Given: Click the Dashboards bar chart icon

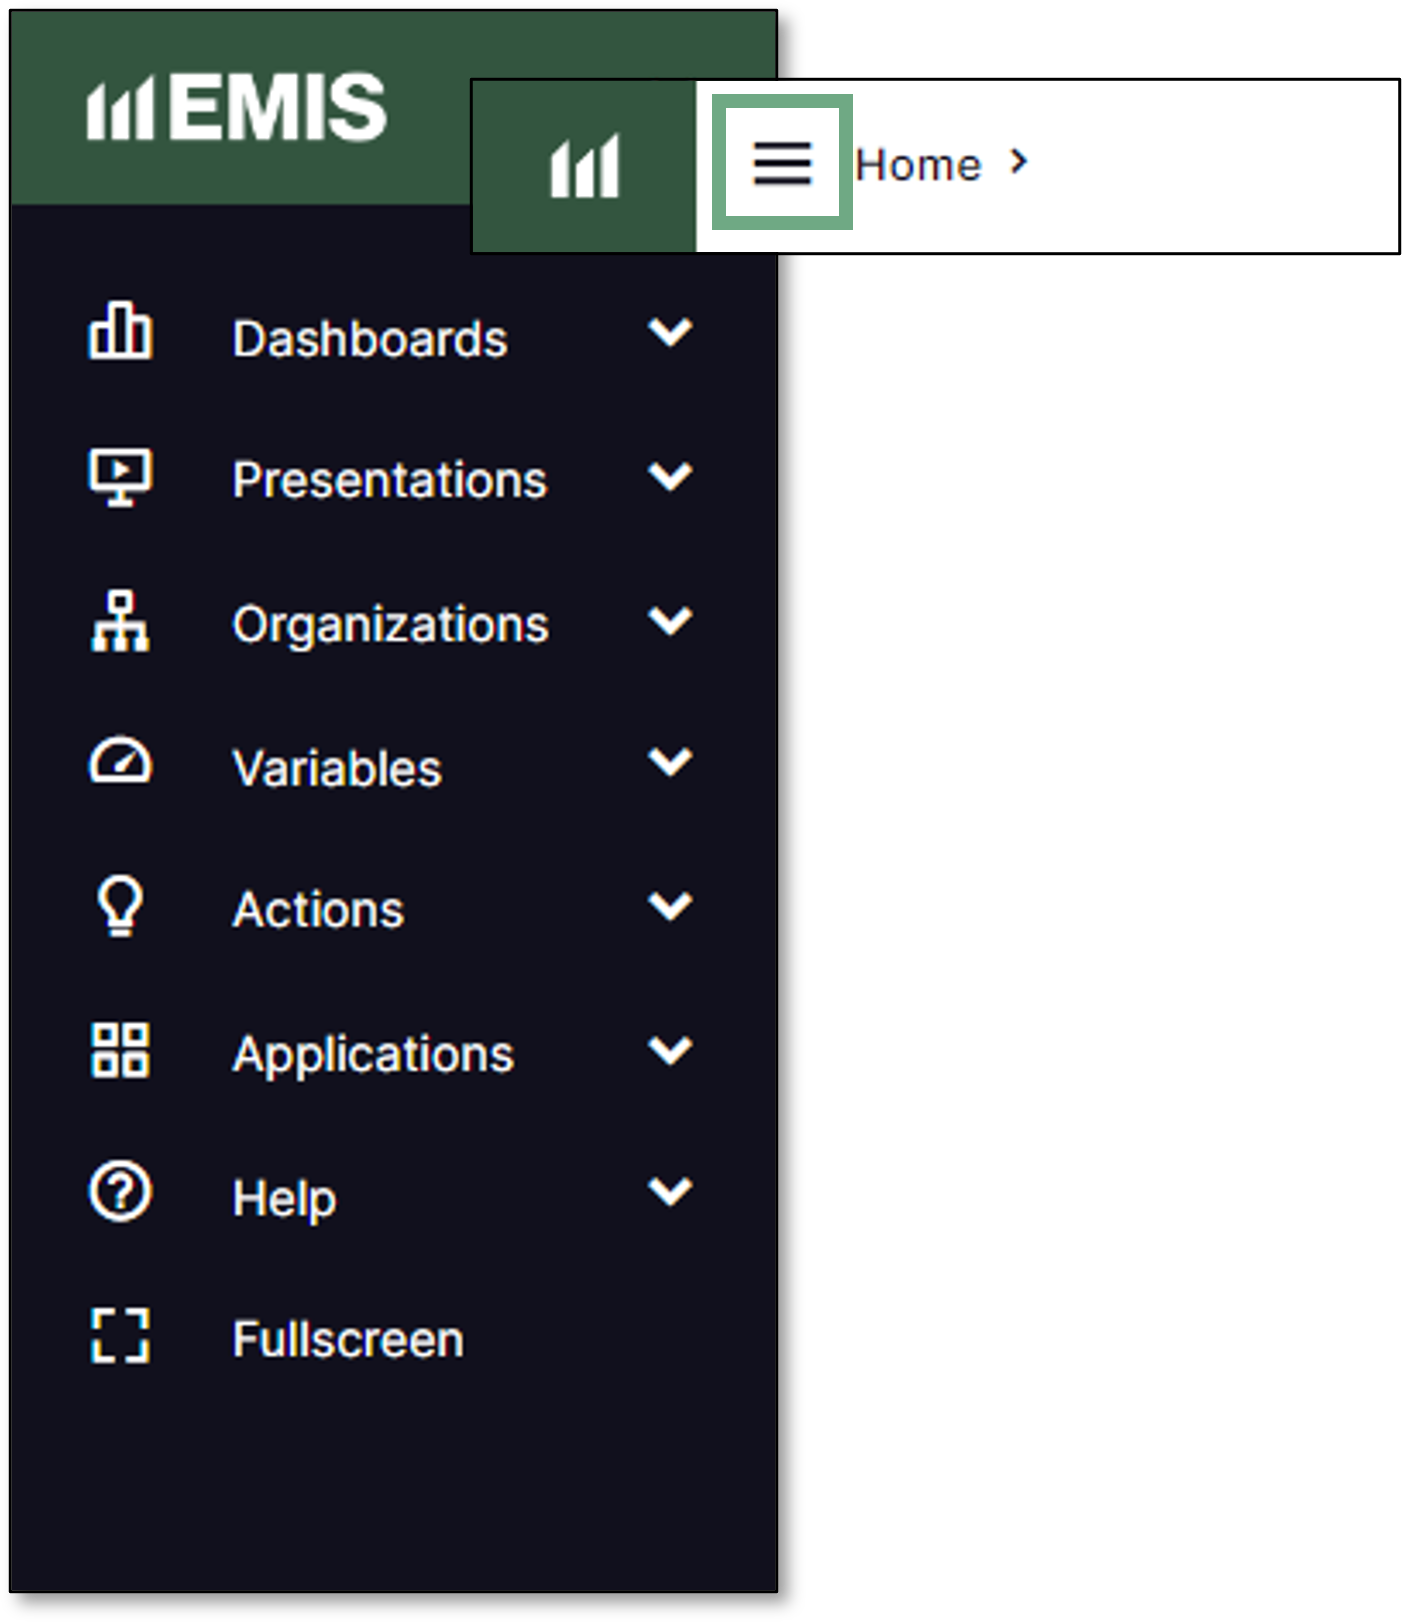Looking at the screenshot, I should 120,330.
